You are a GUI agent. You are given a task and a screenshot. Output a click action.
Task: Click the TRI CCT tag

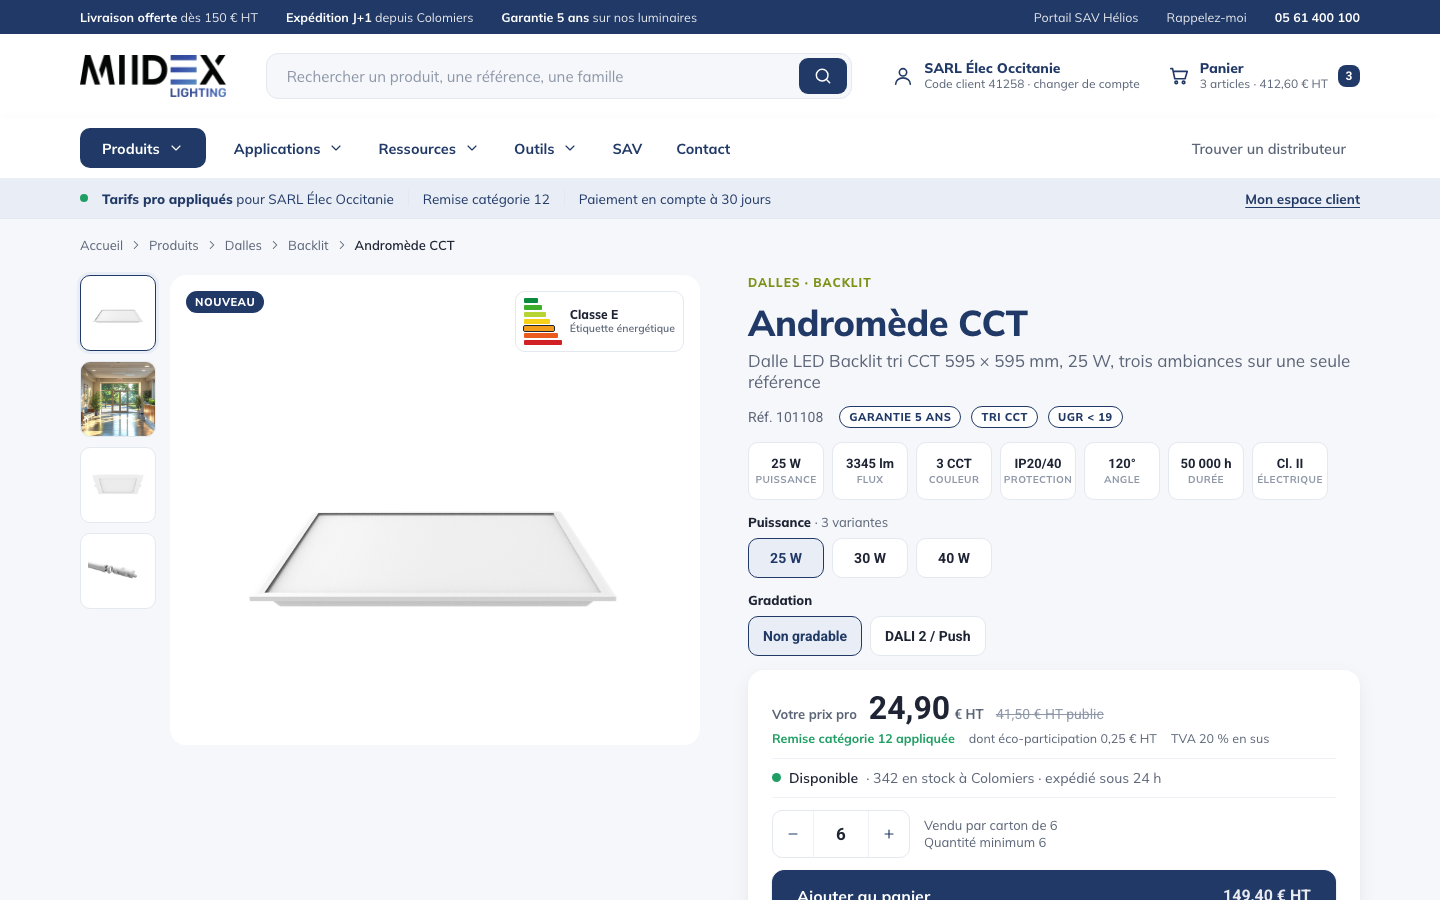point(1004,417)
